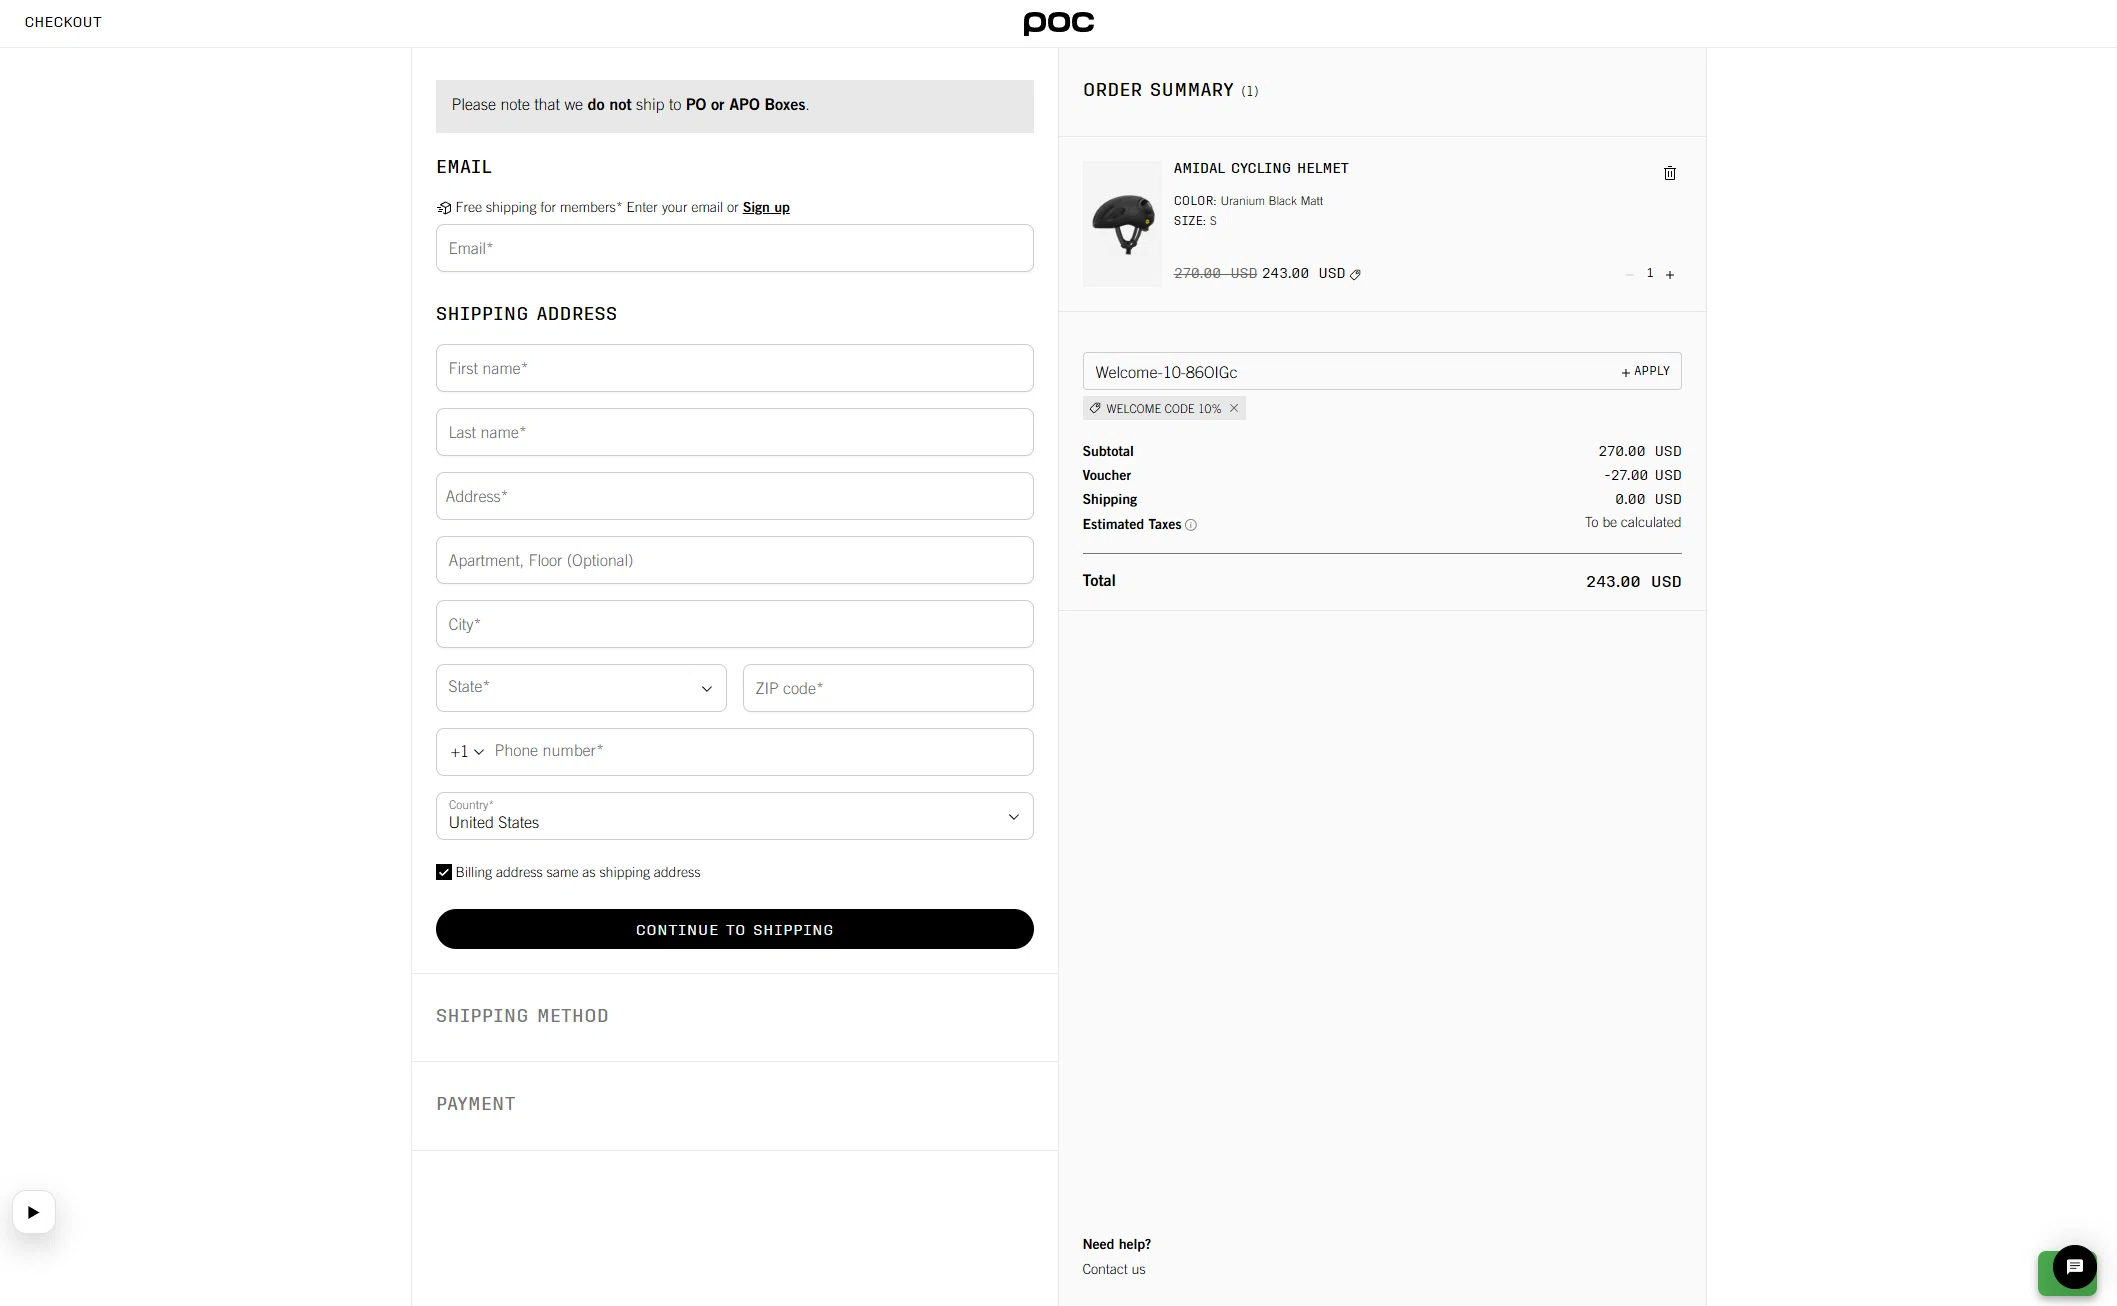Increase helmet quantity with plus icon

pos(1669,274)
